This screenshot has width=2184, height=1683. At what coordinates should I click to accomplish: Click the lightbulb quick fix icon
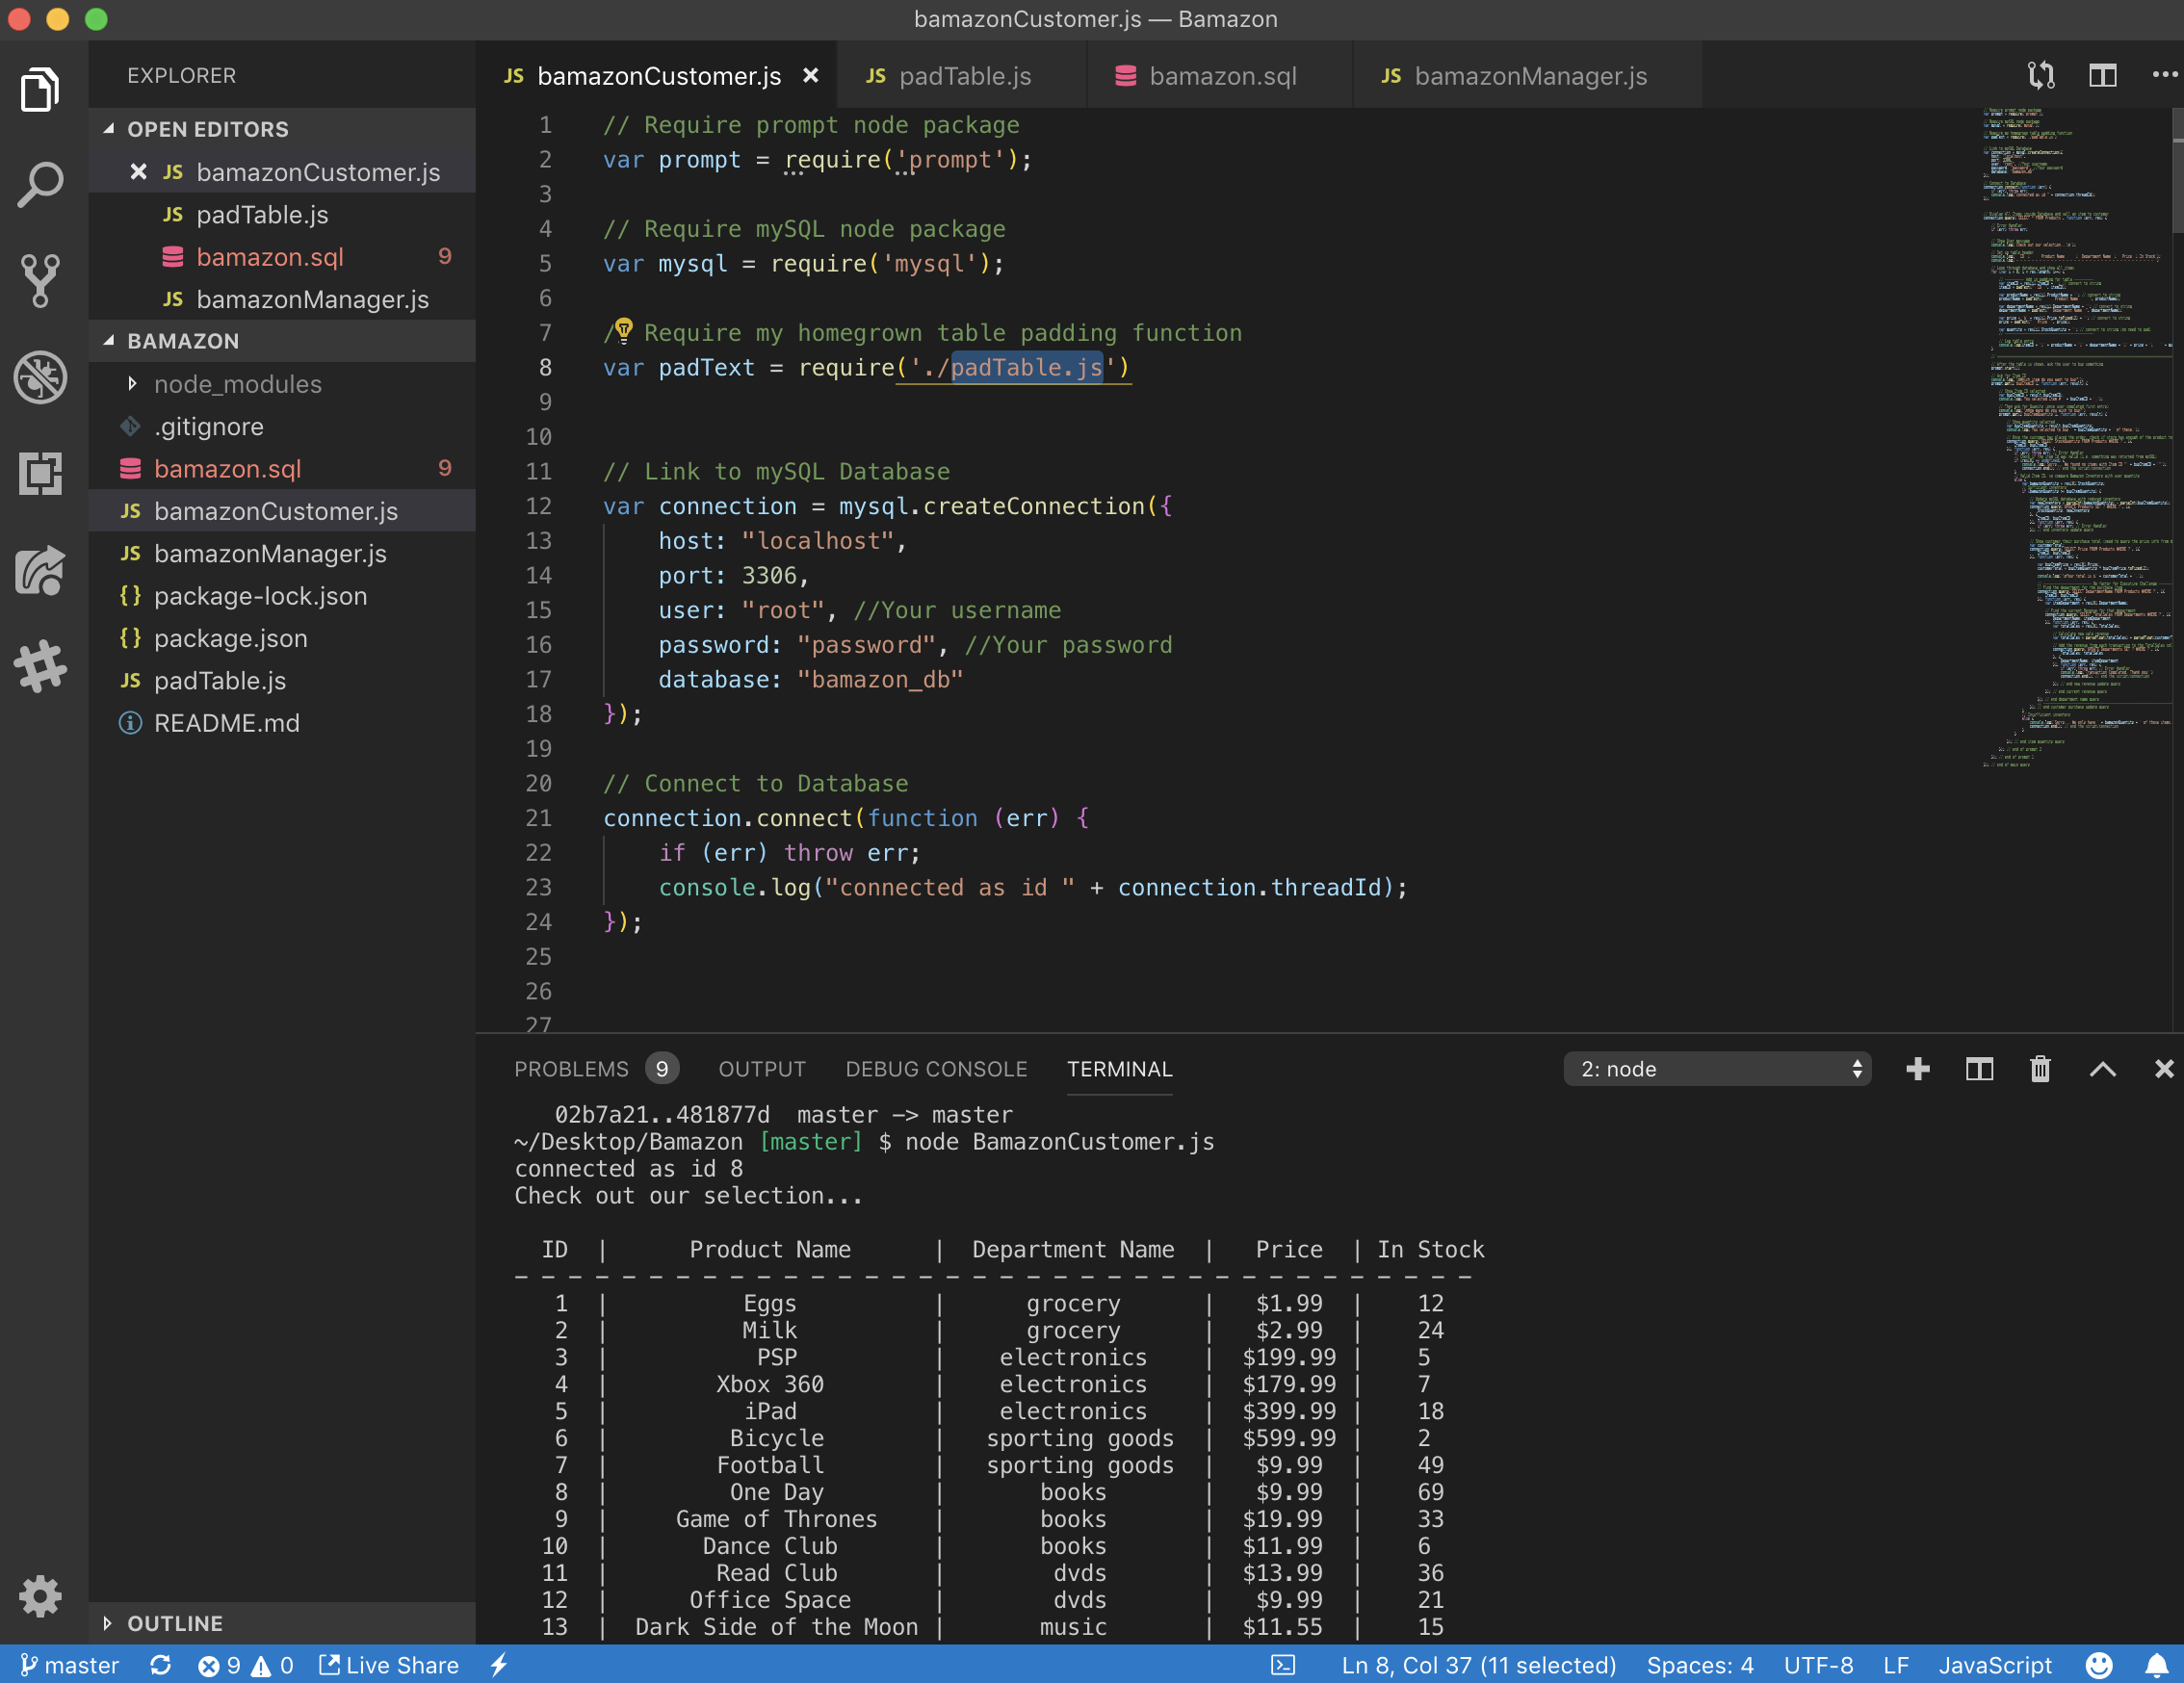tap(623, 330)
